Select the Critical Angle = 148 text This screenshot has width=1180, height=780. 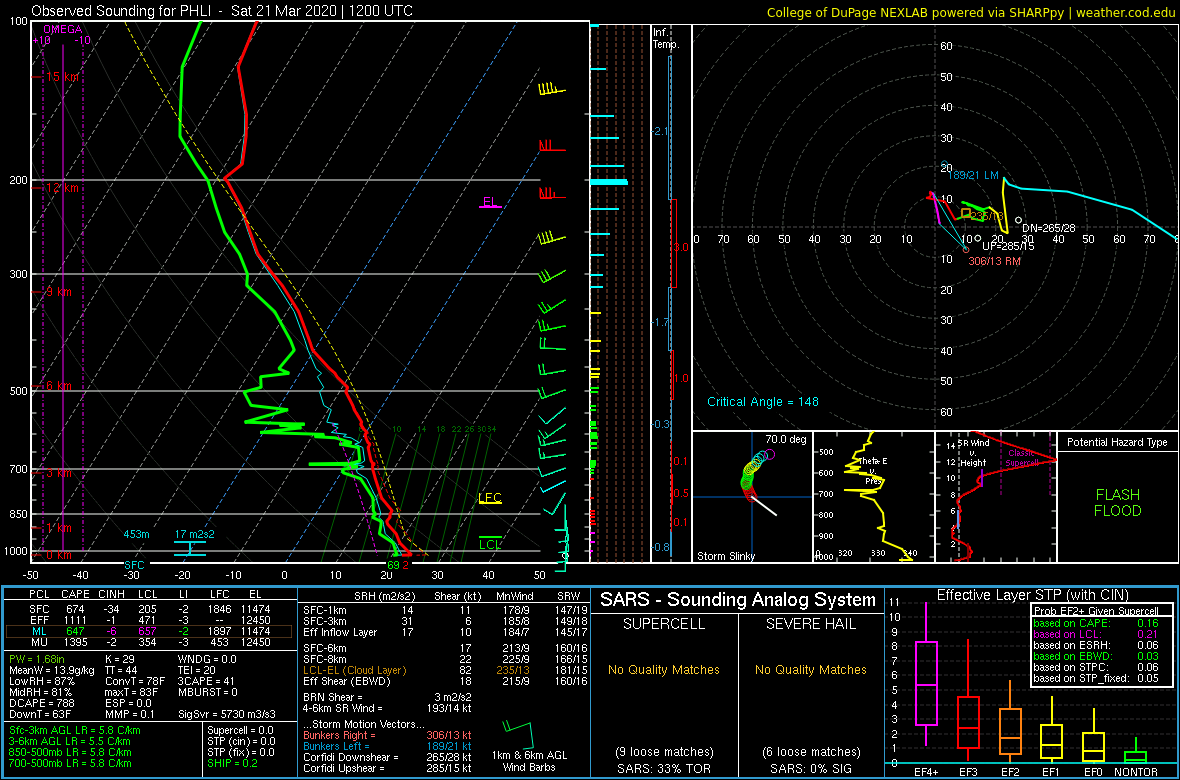pyautogui.click(x=763, y=401)
